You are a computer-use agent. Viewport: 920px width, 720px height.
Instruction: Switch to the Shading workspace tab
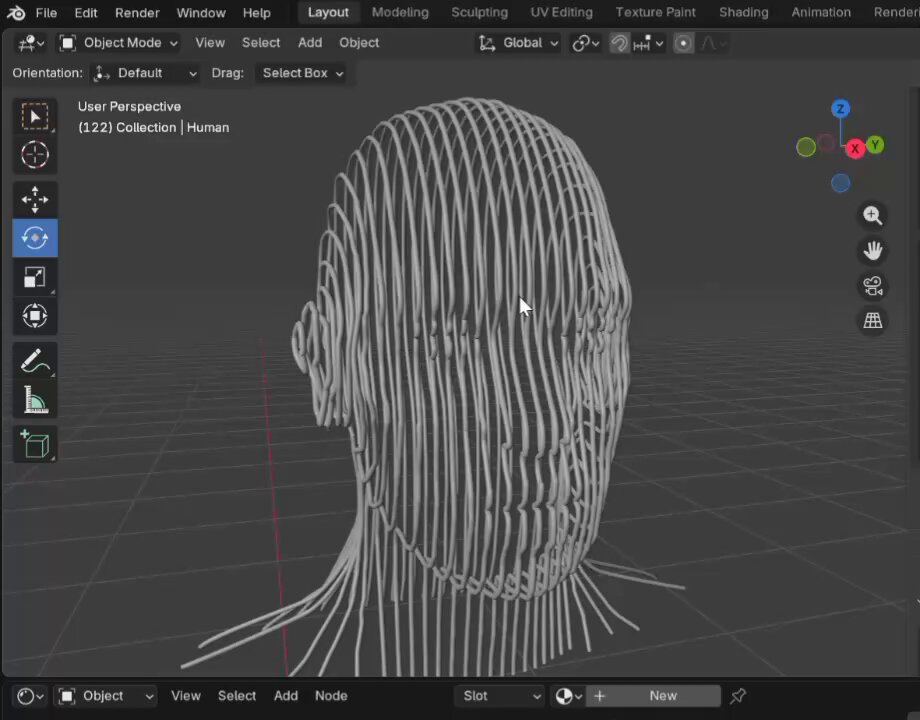point(743,12)
